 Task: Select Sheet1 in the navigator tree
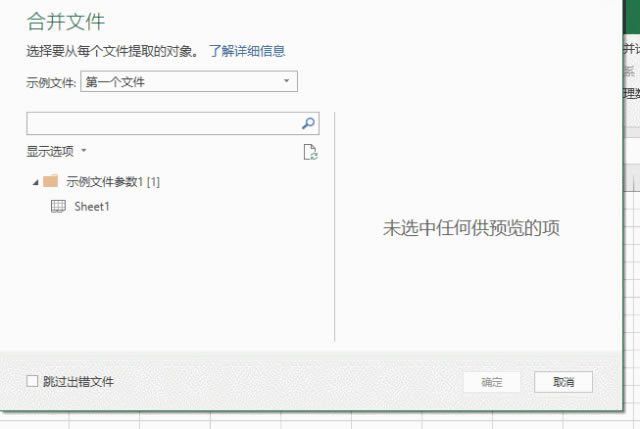click(x=91, y=207)
